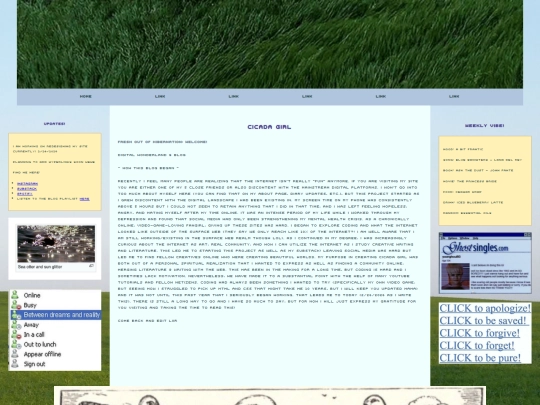
Task: Click the Digital wonderland & blog line
Action: click(x=152, y=155)
